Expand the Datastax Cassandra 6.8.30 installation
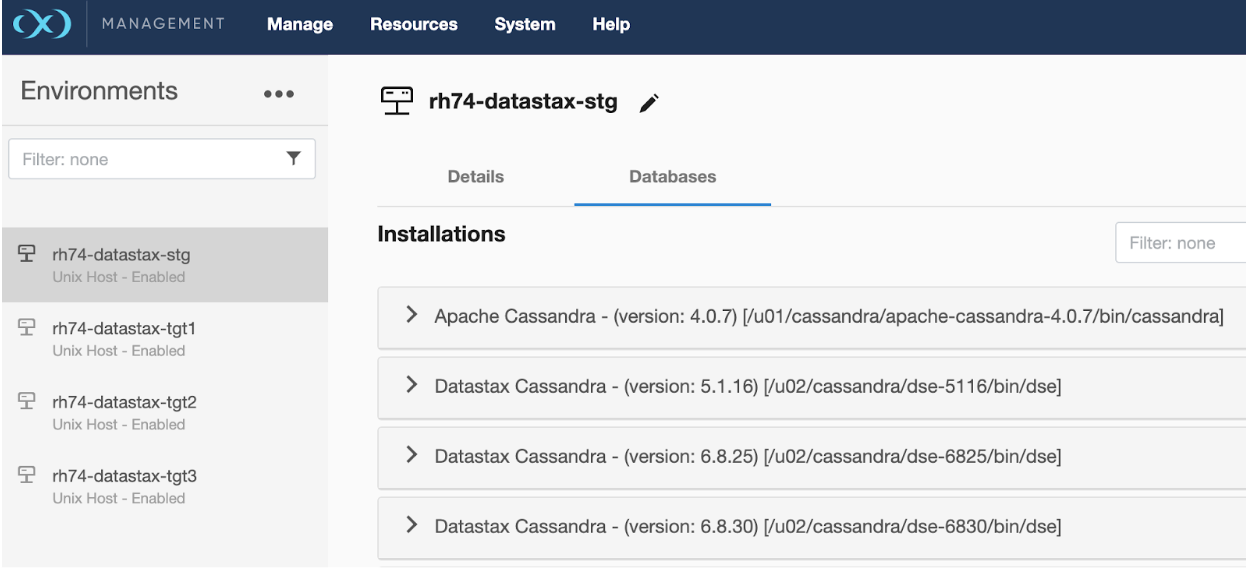 [x=411, y=525]
